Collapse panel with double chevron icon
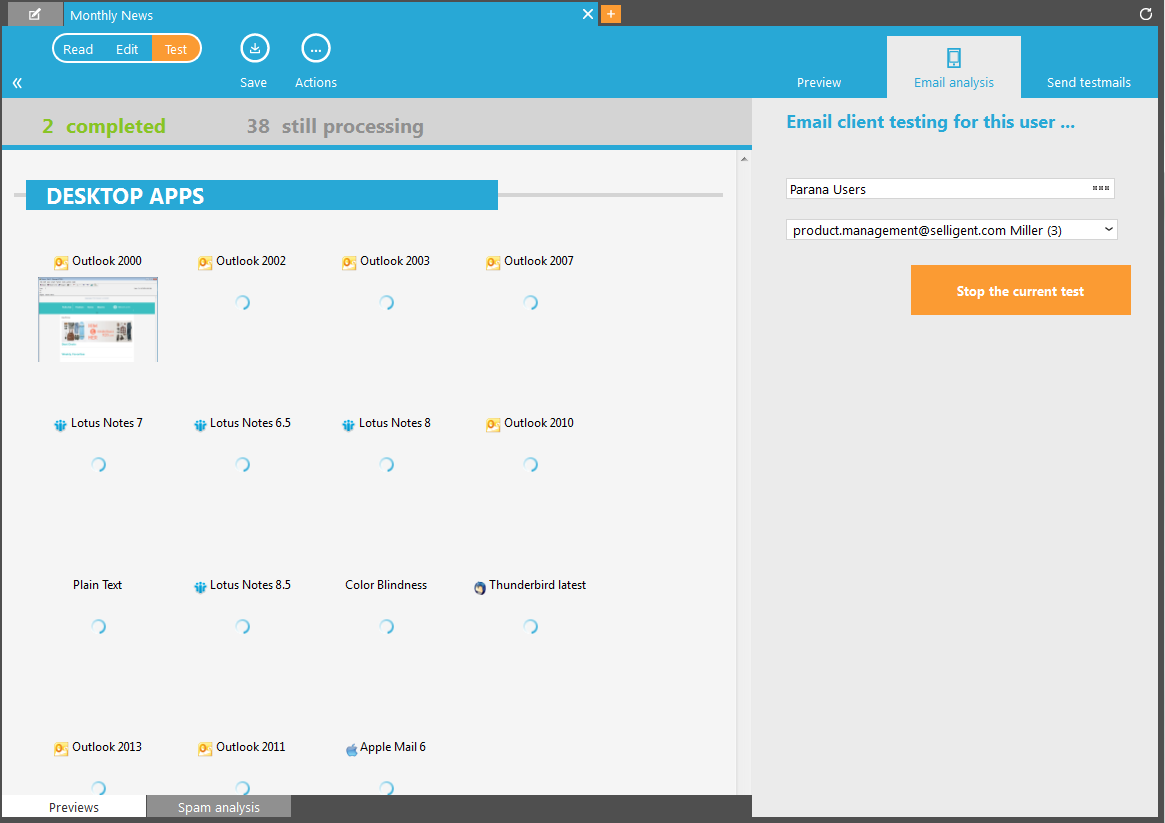This screenshot has height=823, width=1165. pos(17,83)
